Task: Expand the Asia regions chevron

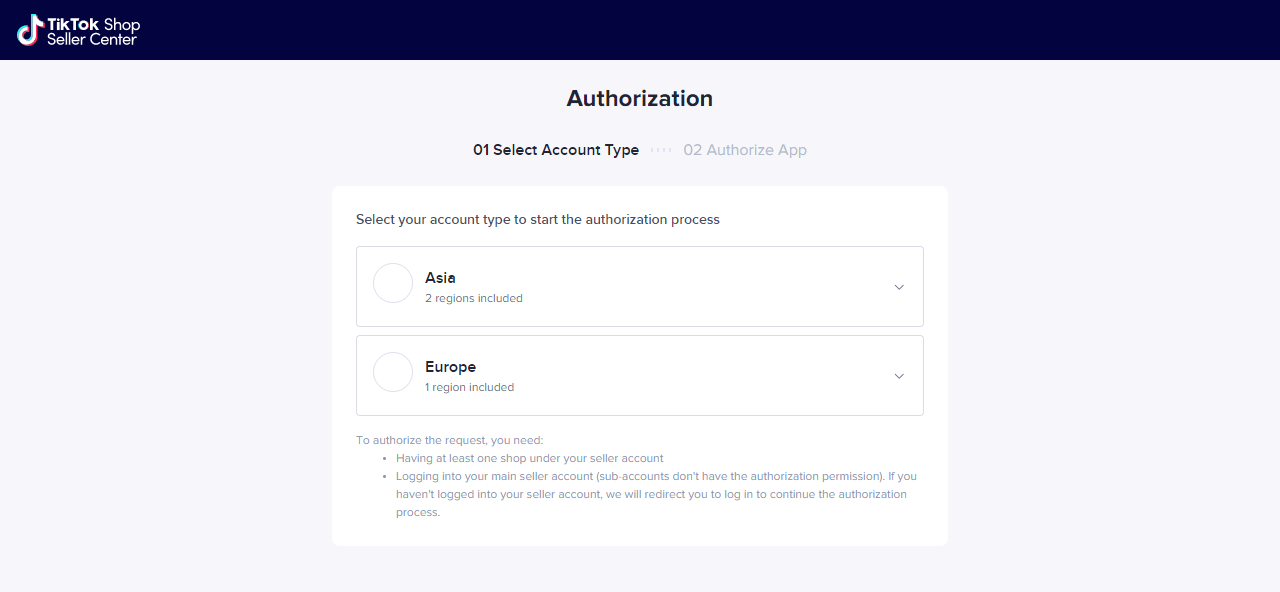Action: [899, 287]
